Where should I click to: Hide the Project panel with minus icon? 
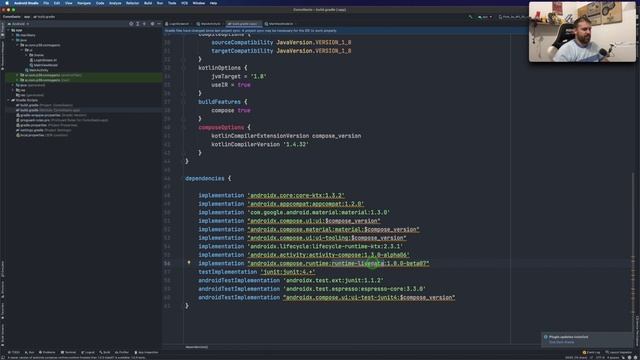pos(159,24)
